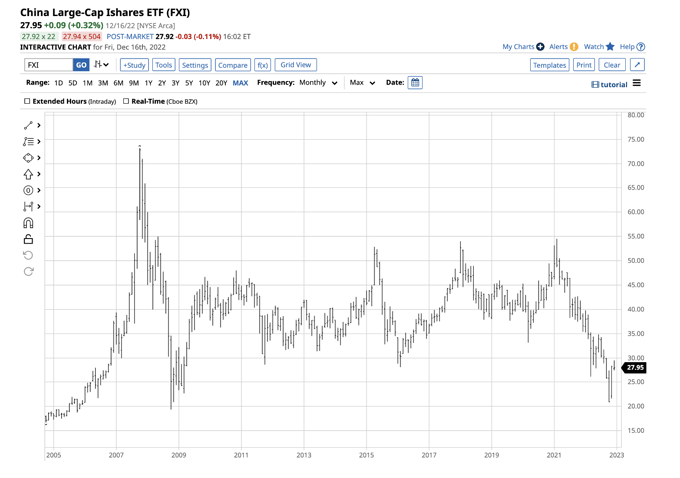The image size is (680, 478).
Task: Click the Watch link text
Action: click(x=594, y=46)
